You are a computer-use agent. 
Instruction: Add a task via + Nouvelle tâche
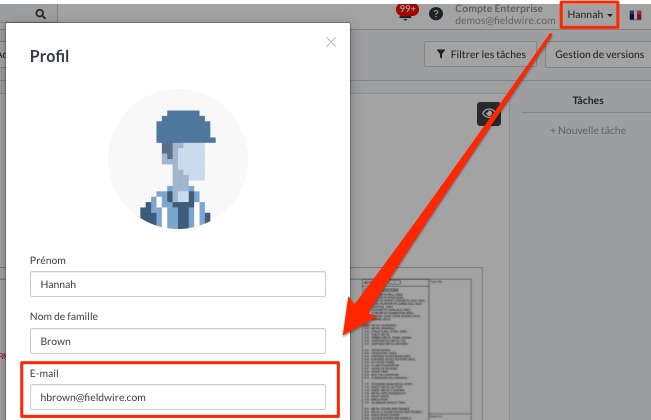588,131
